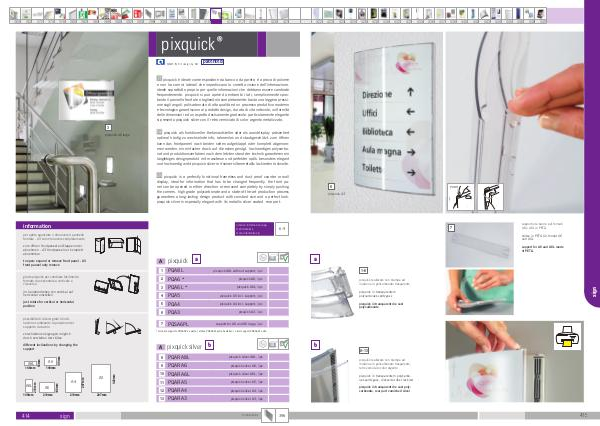The width and height of the screenshot is (600, 426).
Task: Click the small product icon in the footer center
Action: pos(268,416)
